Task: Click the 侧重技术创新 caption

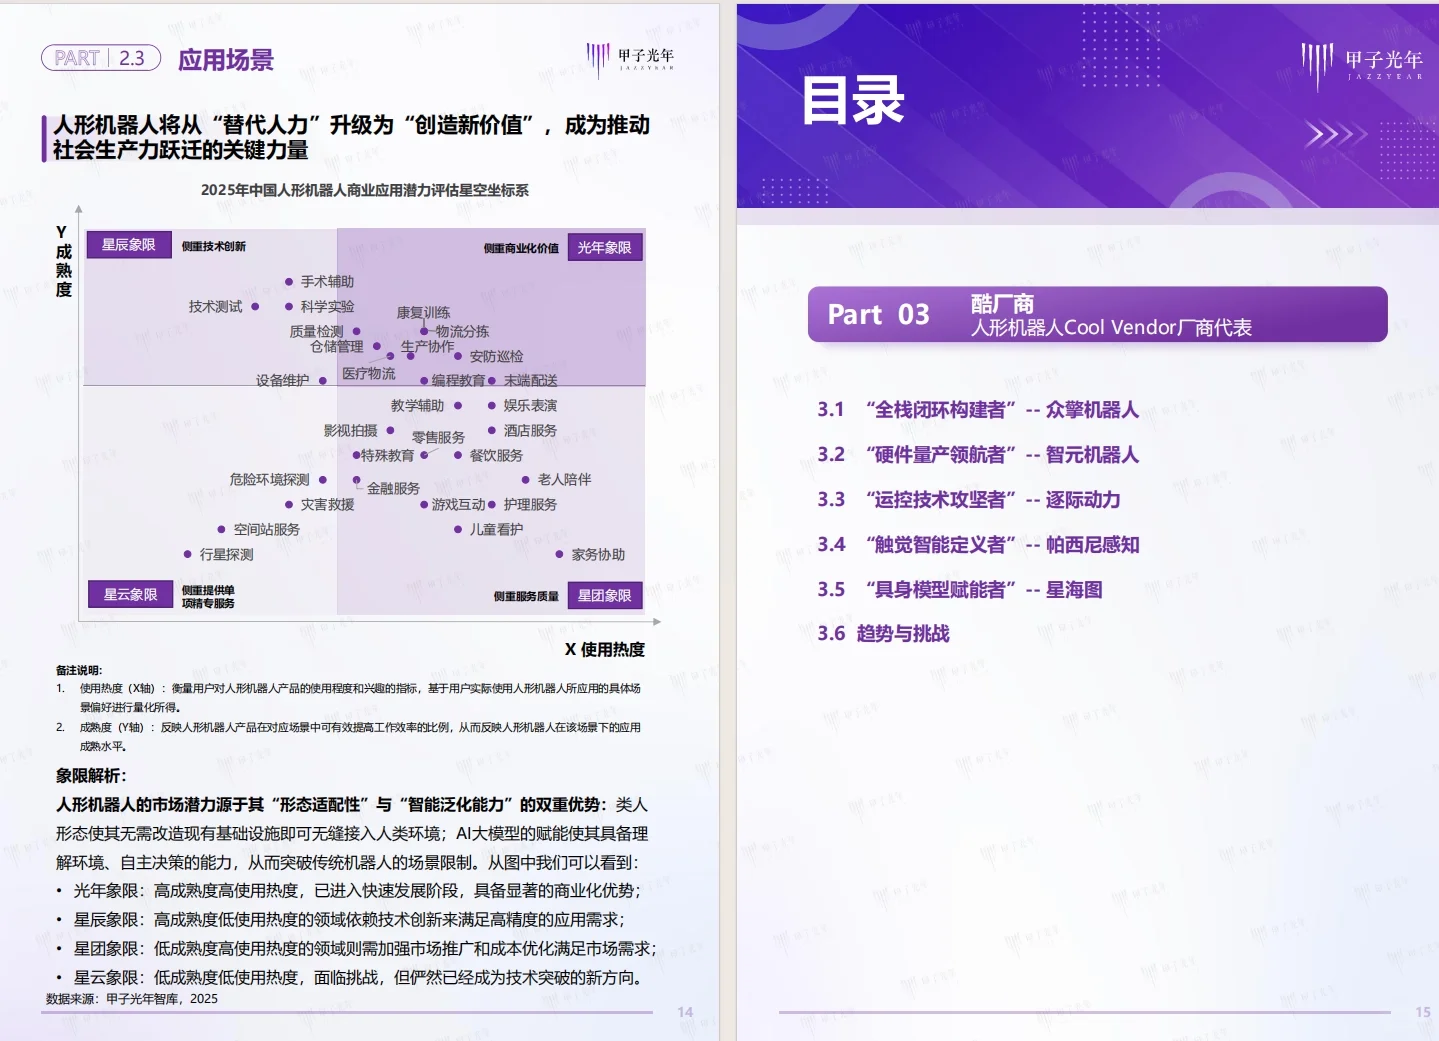Action: 214,247
